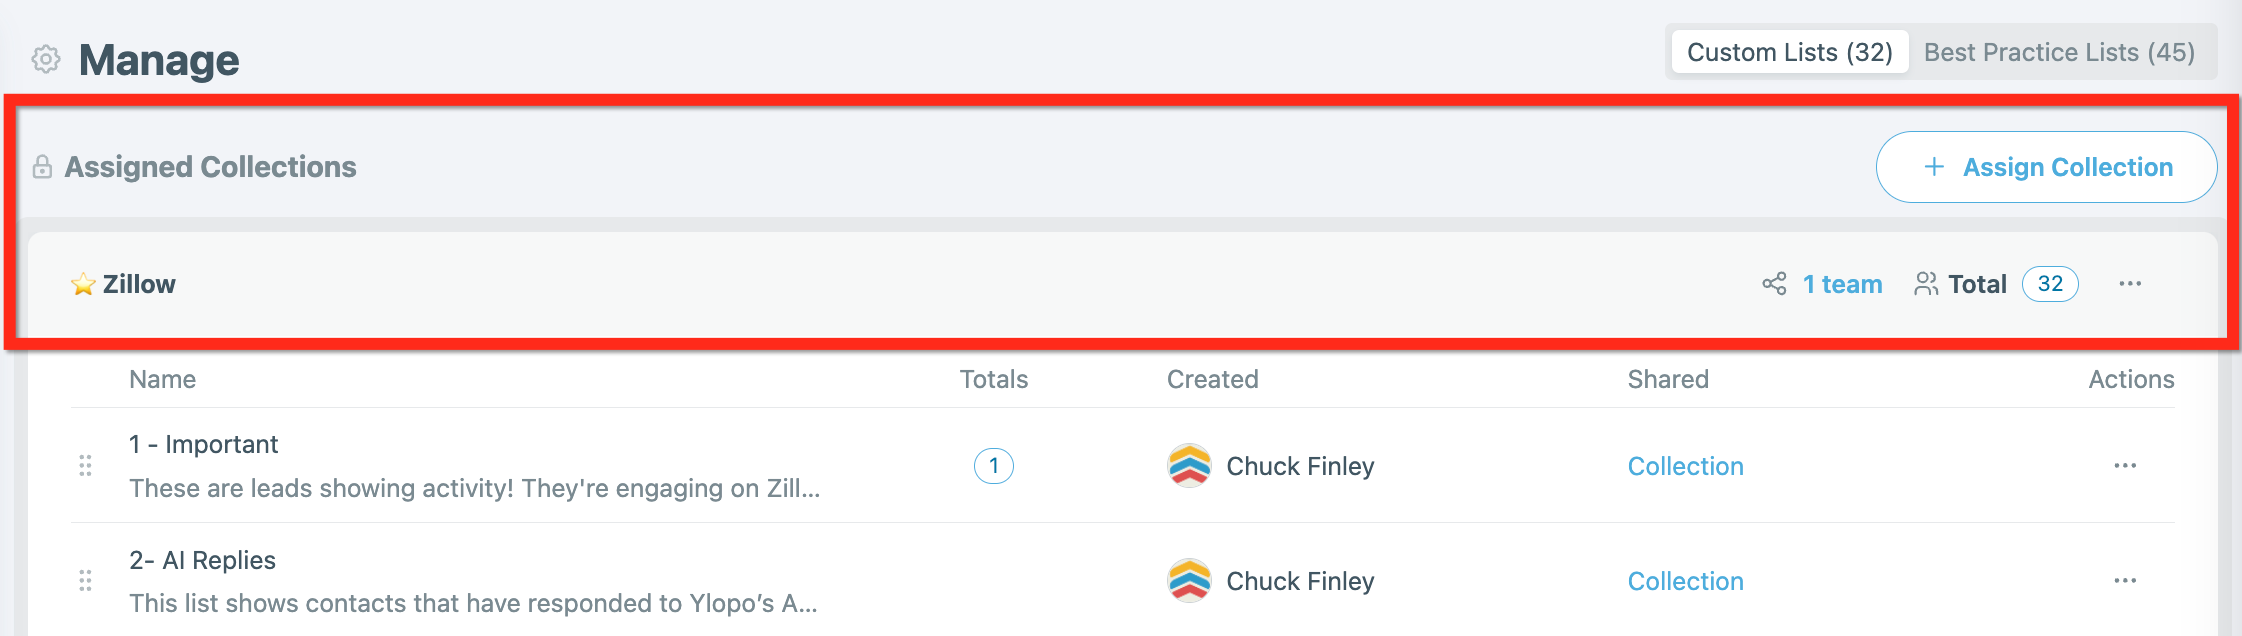Open actions menu for 1 - Important list

coord(2125,466)
